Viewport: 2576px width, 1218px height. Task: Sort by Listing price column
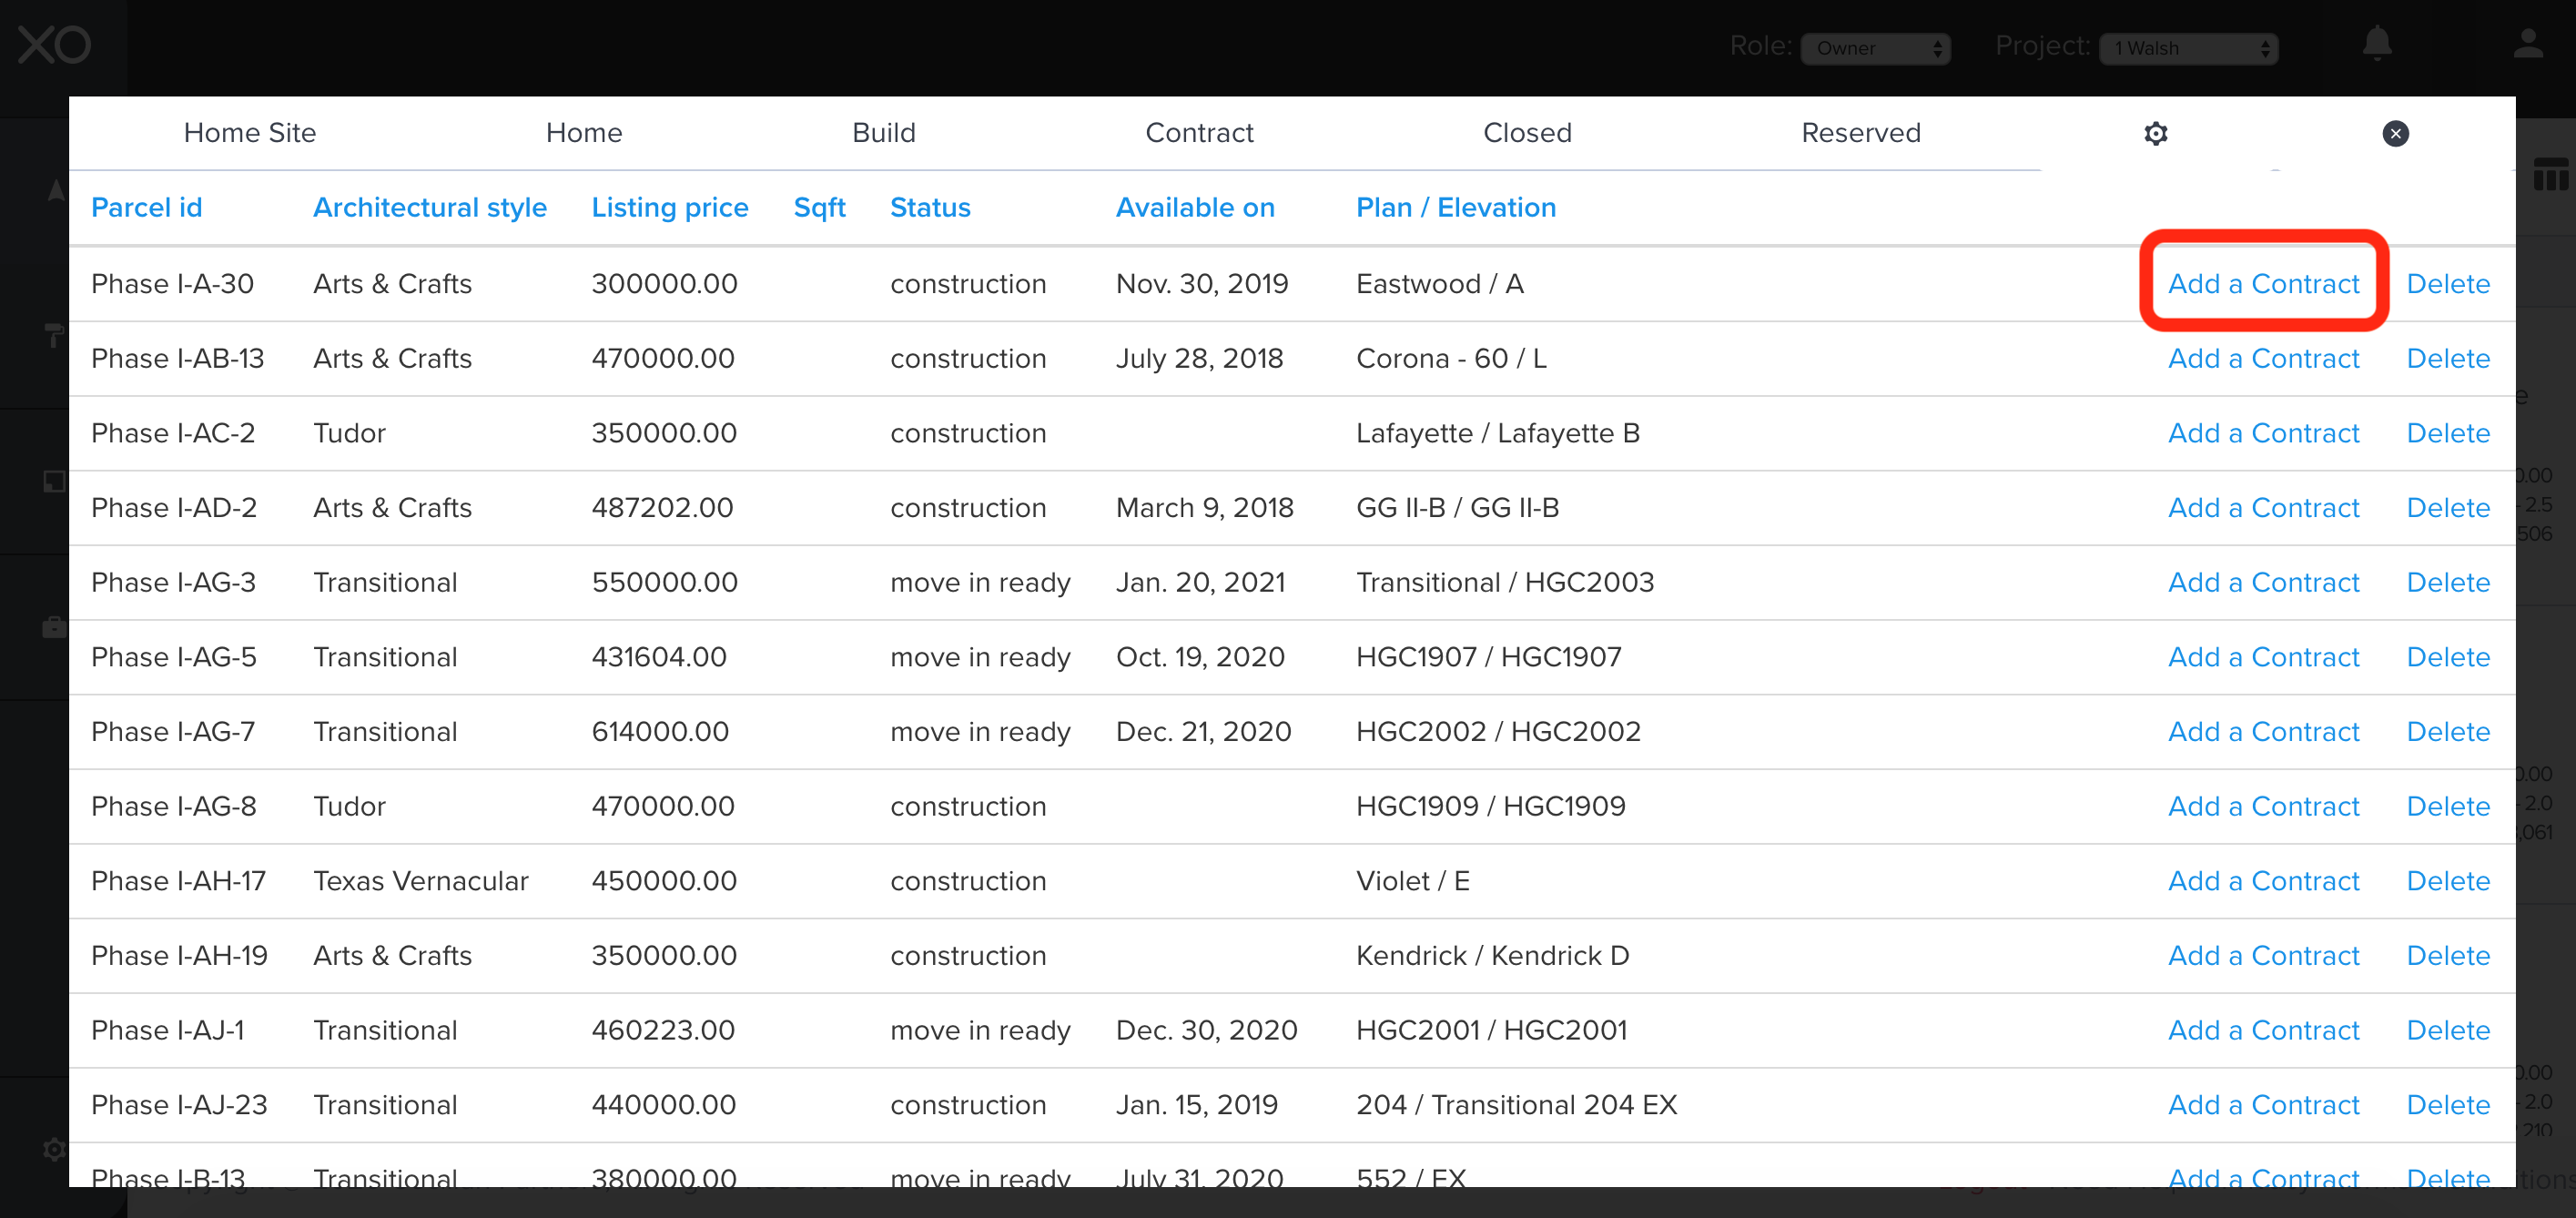(x=669, y=207)
